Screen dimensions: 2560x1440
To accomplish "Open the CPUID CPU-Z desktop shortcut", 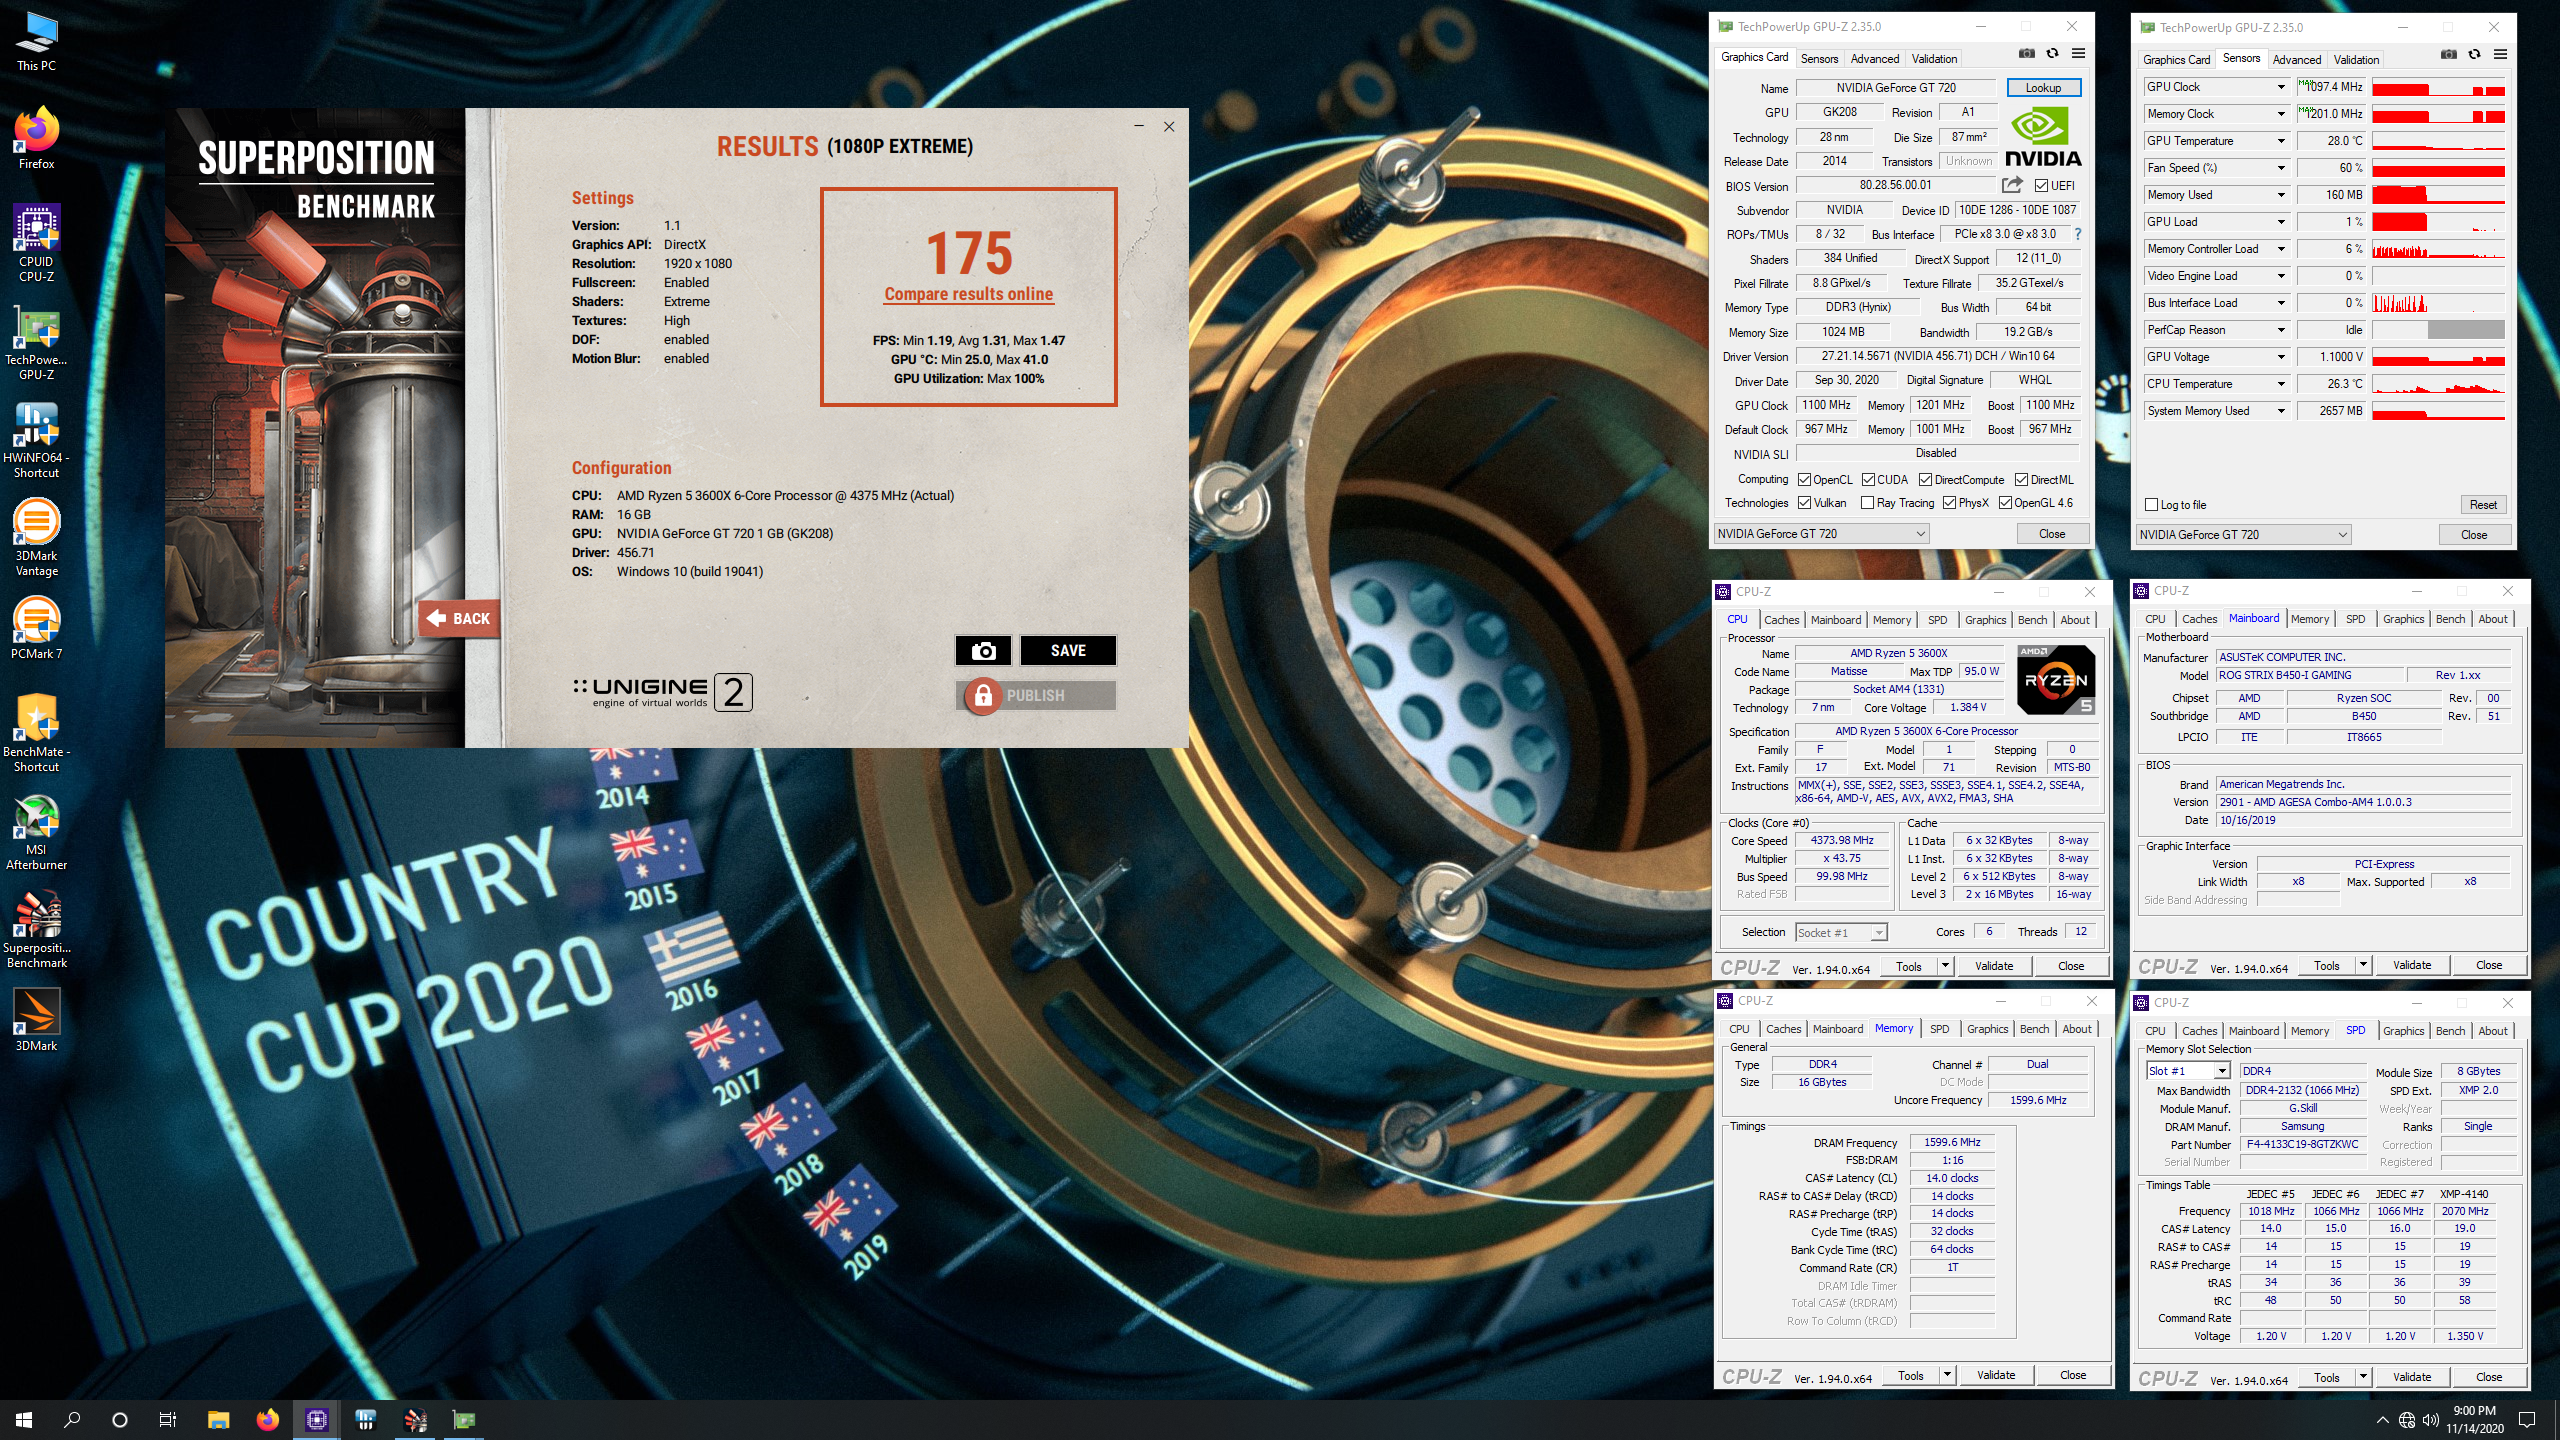I will [37, 243].
